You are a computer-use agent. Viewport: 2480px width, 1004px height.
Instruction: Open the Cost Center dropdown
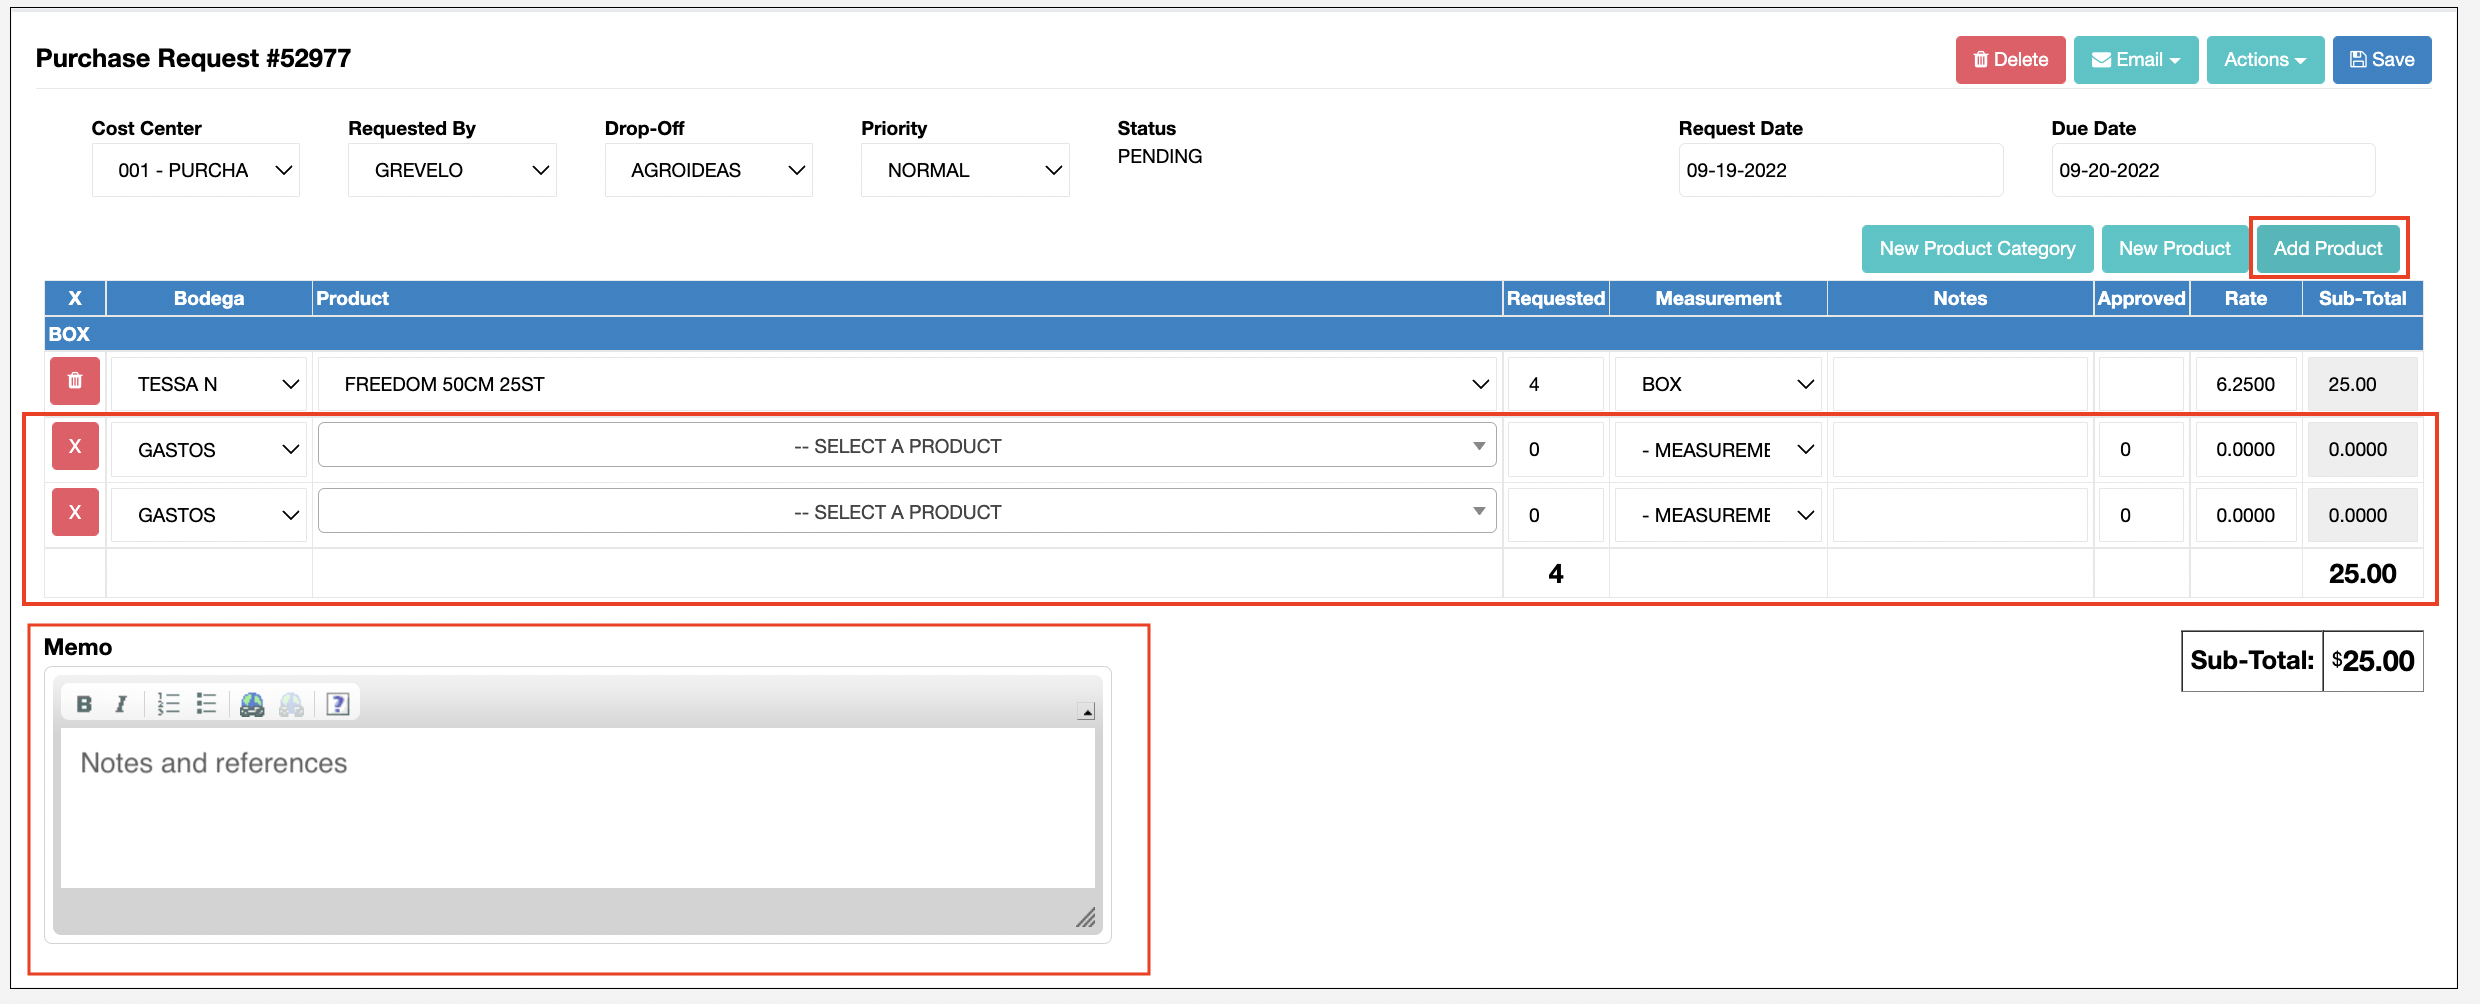(x=196, y=170)
